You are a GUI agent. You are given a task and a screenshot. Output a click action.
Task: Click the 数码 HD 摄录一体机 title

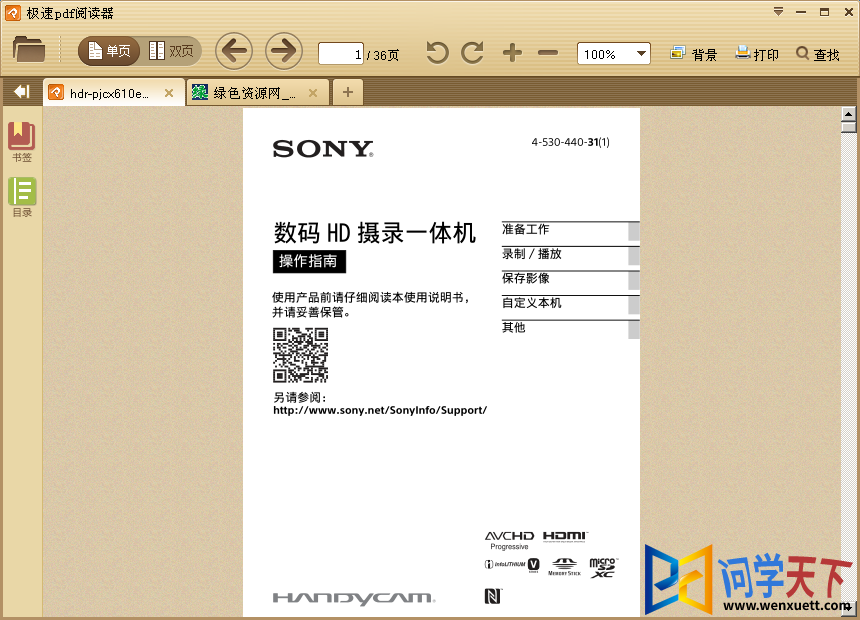click(375, 233)
